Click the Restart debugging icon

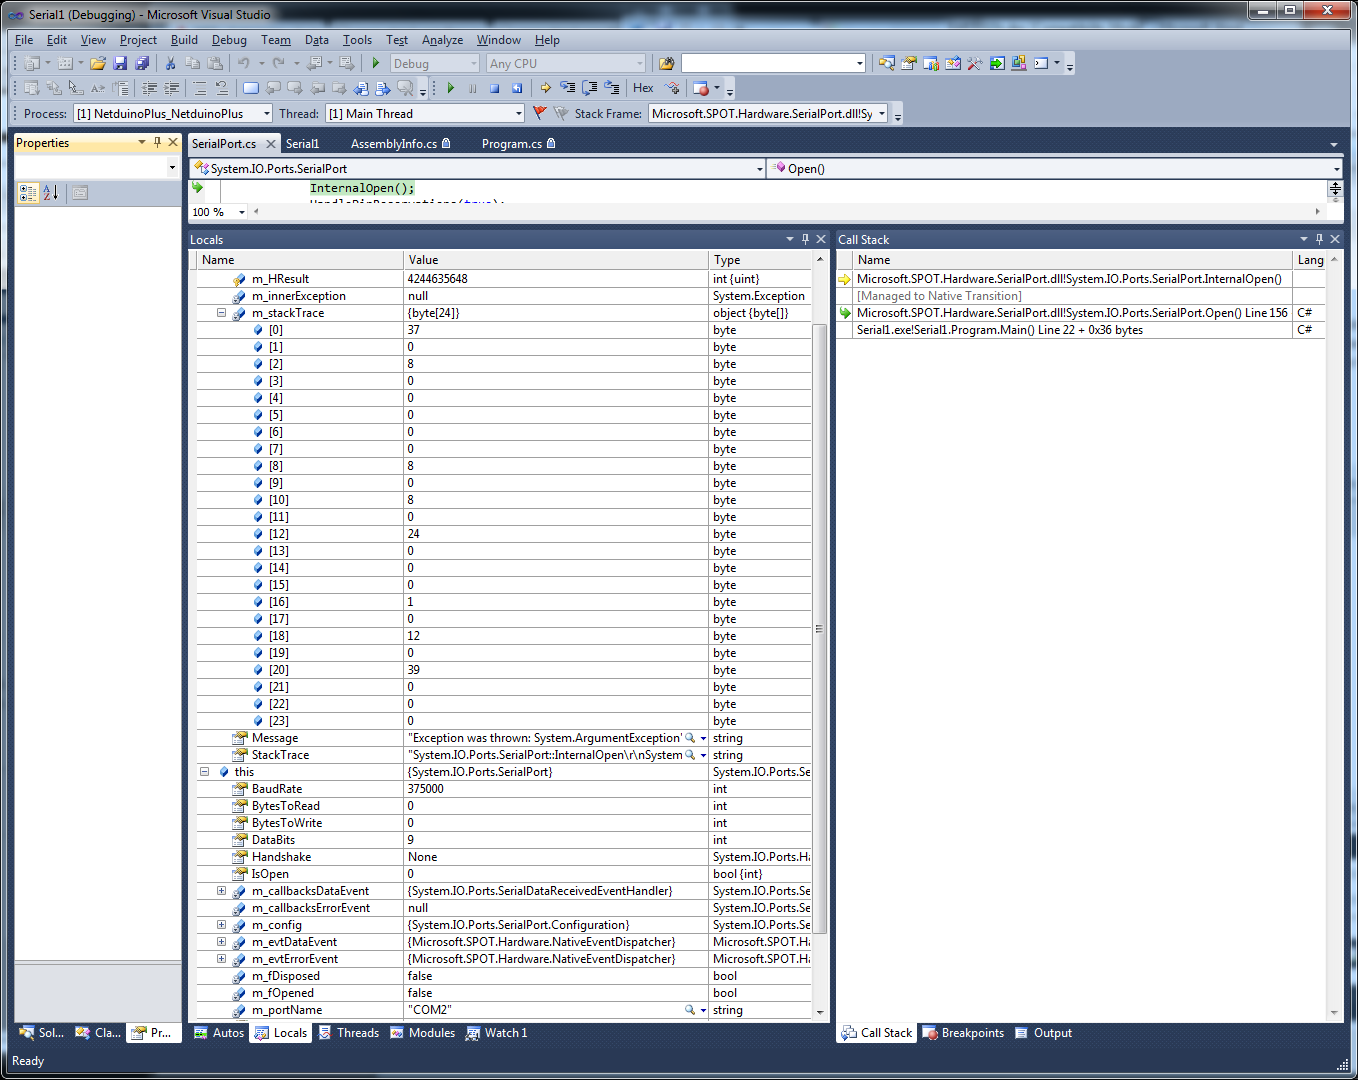point(516,88)
